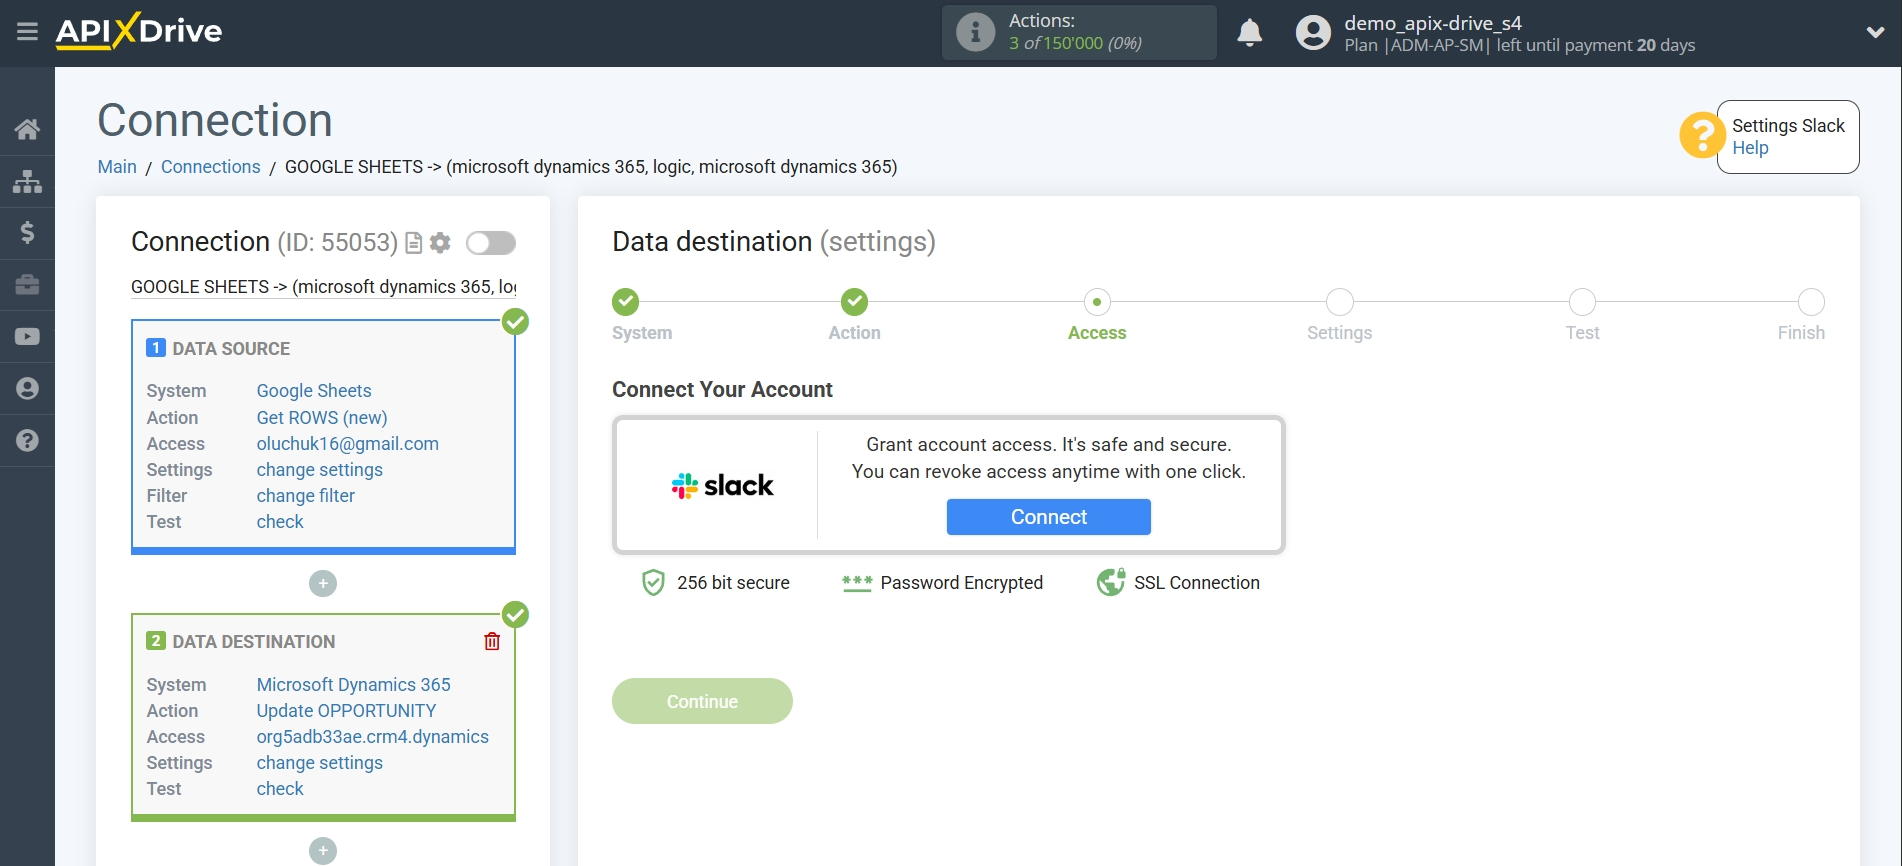Open Google Sheets system link
This screenshot has width=1902, height=866.
314,391
